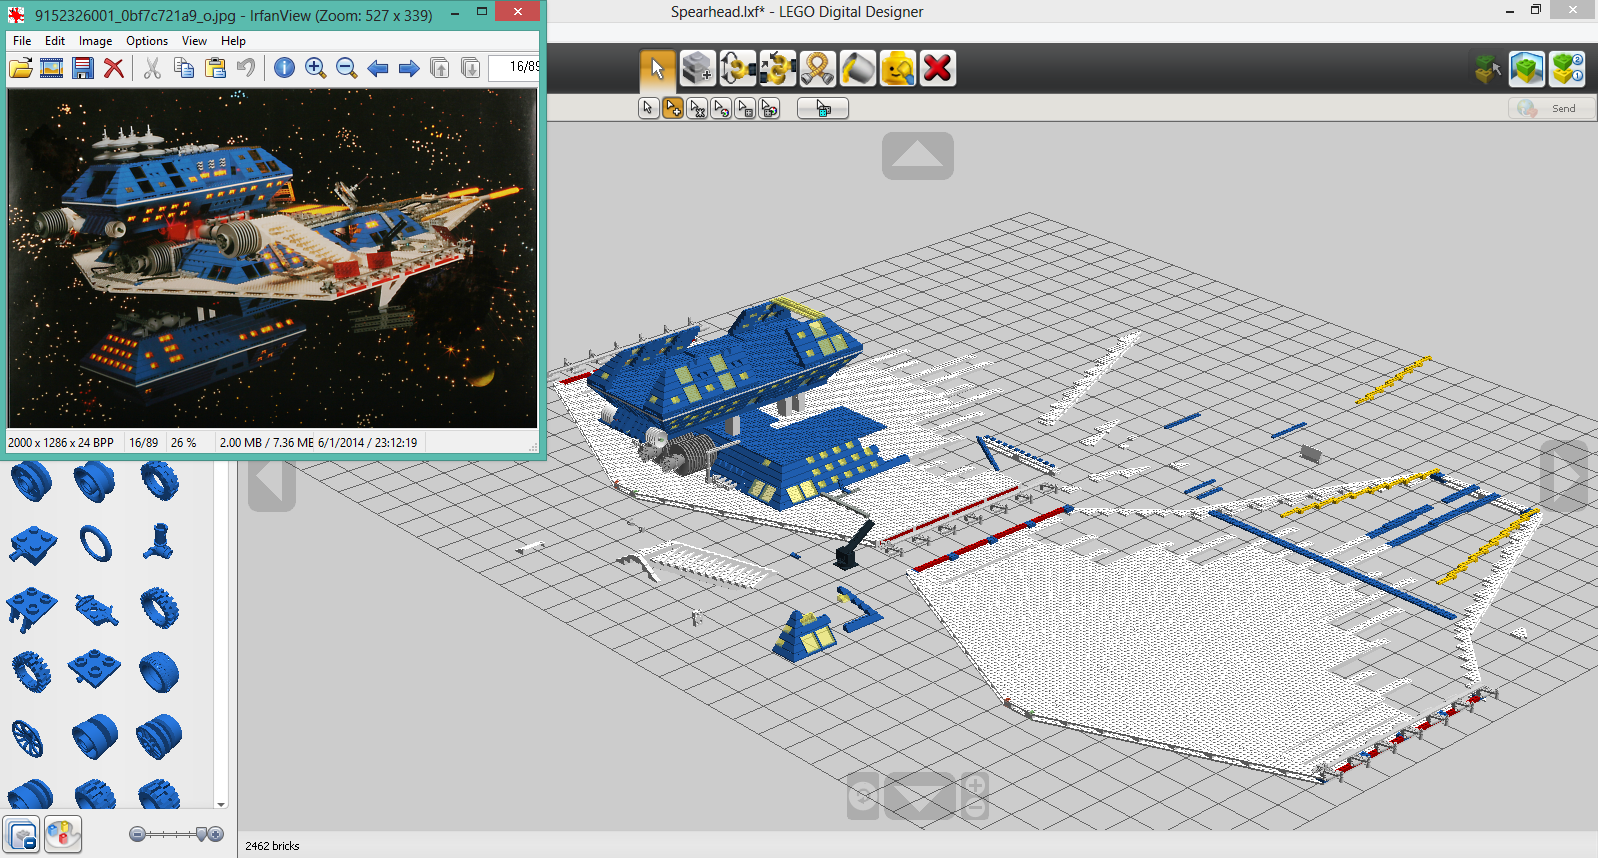Click the IrfanView Paste clipboard icon
The height and width of the screenshot is (858, 1598).
(x=215, y=68)
